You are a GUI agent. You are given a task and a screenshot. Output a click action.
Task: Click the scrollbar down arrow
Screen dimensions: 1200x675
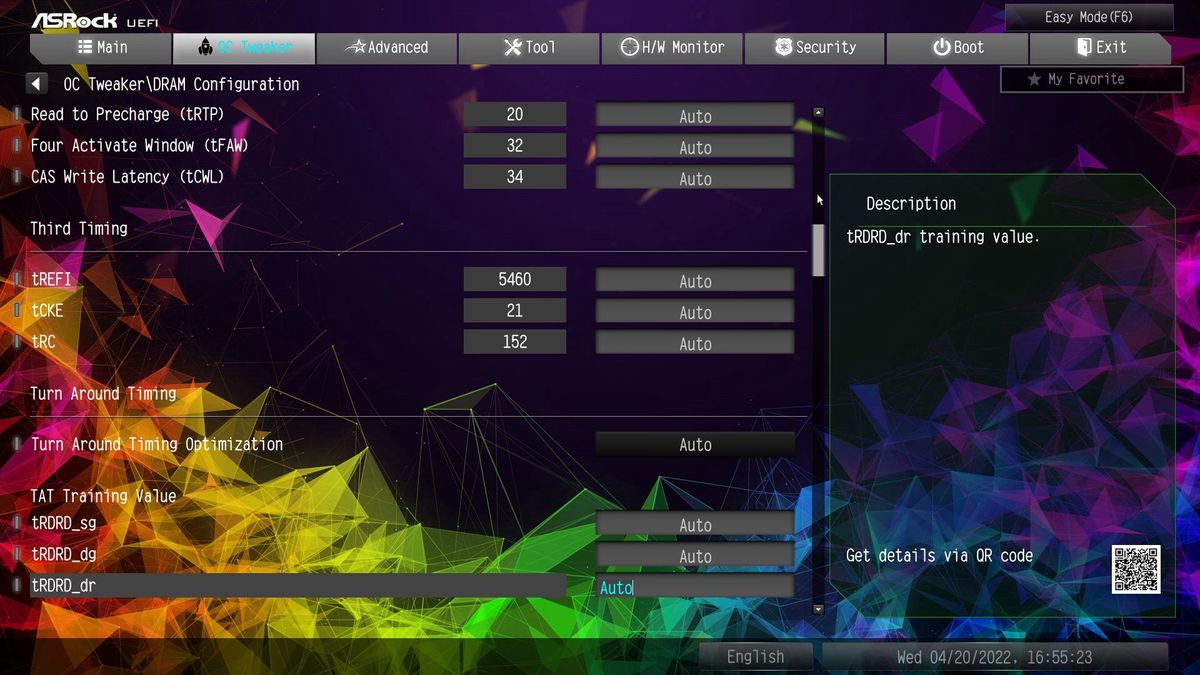tap(818, 608)
